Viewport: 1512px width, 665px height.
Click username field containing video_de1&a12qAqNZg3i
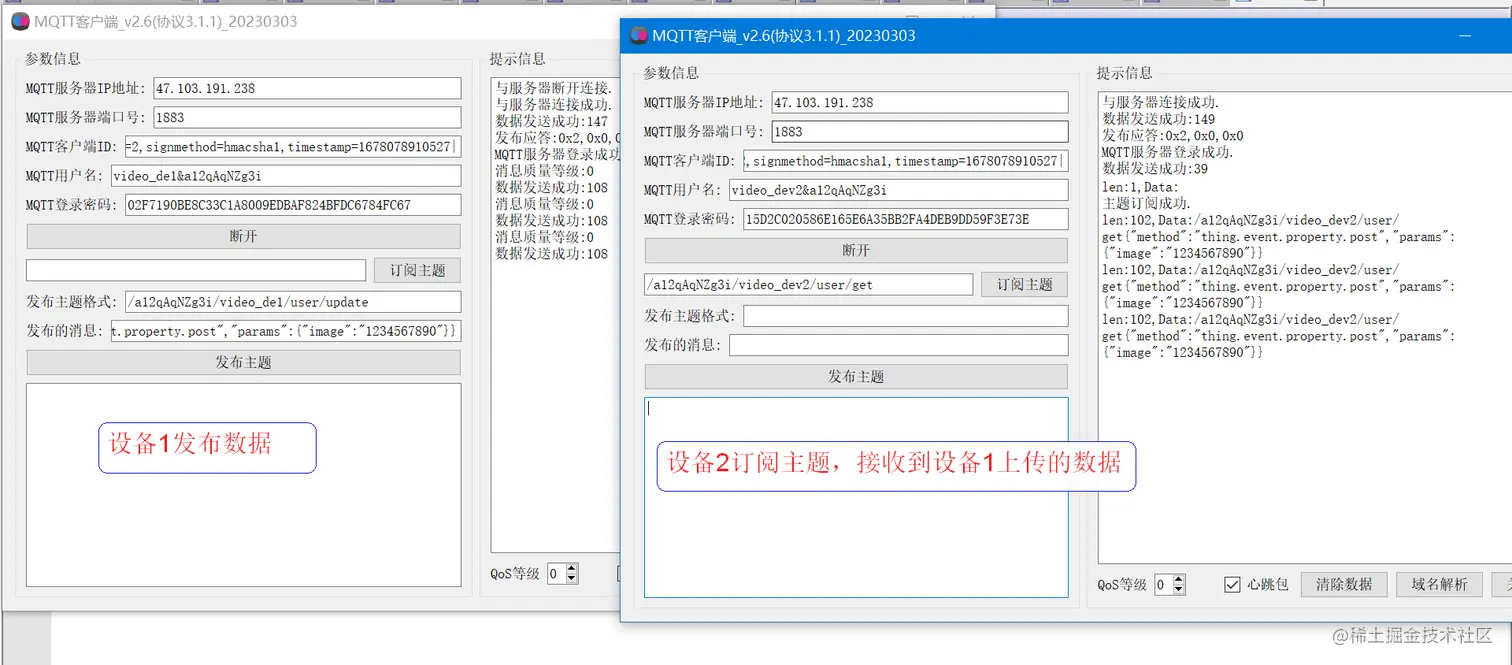click(x=286, y=176)
